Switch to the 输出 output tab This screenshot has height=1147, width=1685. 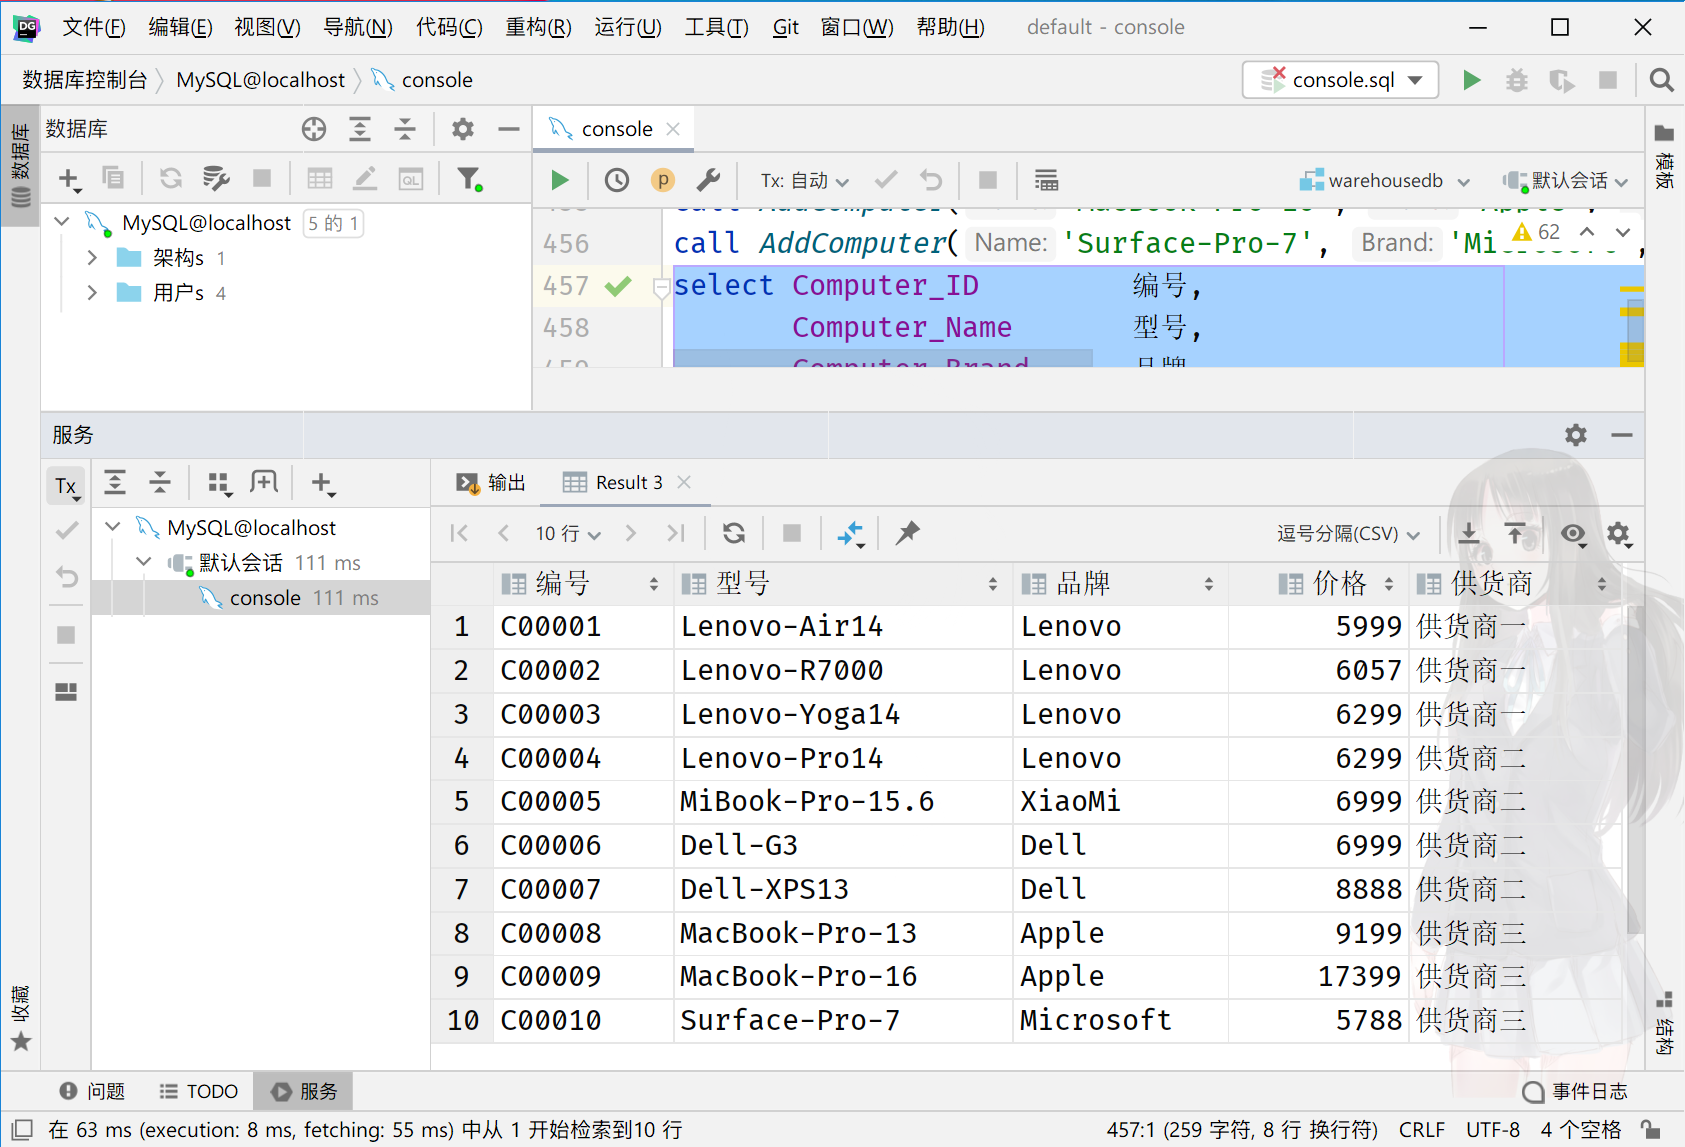click(x=491, y=483)
